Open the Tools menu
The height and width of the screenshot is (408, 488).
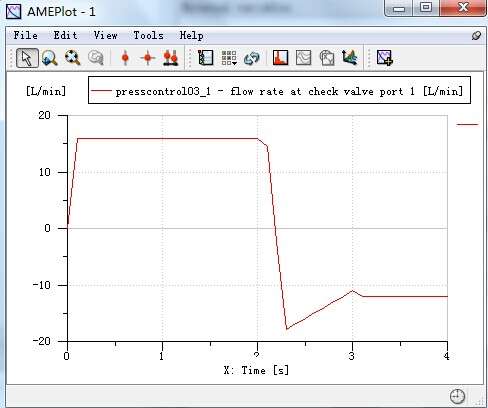(x=148, y=35)
